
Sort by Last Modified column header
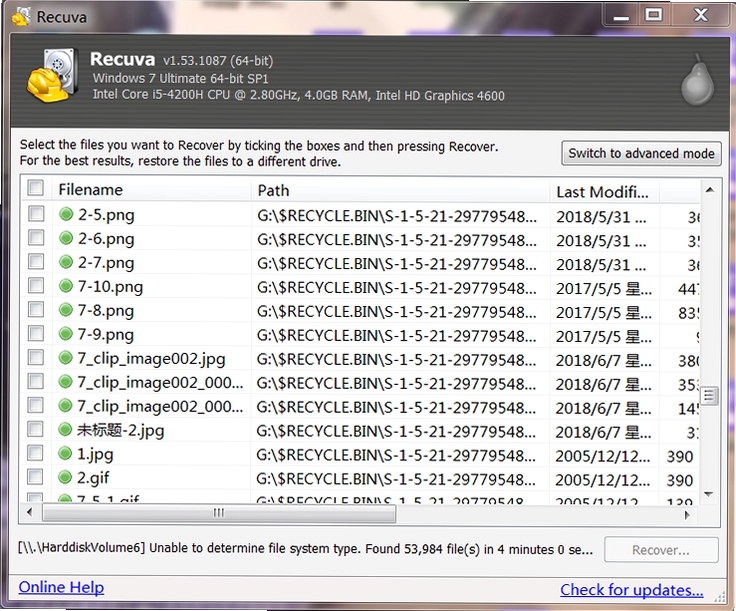[605, 191]
